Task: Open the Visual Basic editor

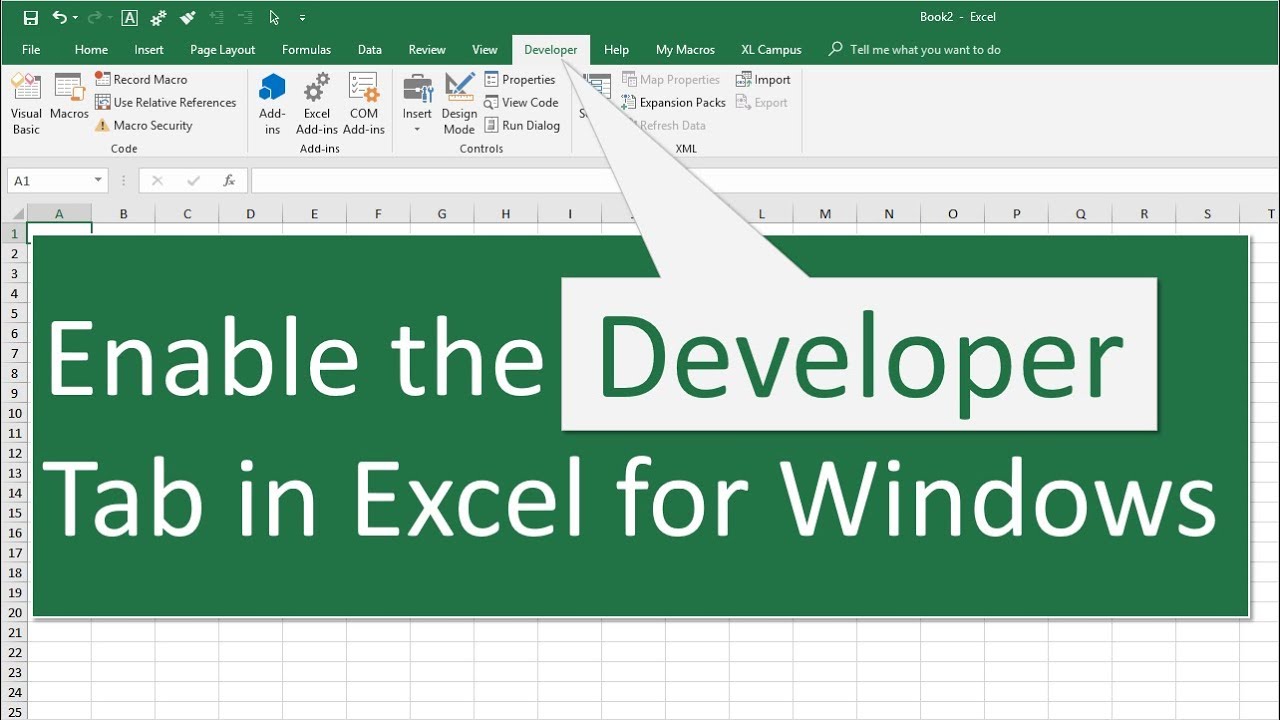Action: [26, 104]
